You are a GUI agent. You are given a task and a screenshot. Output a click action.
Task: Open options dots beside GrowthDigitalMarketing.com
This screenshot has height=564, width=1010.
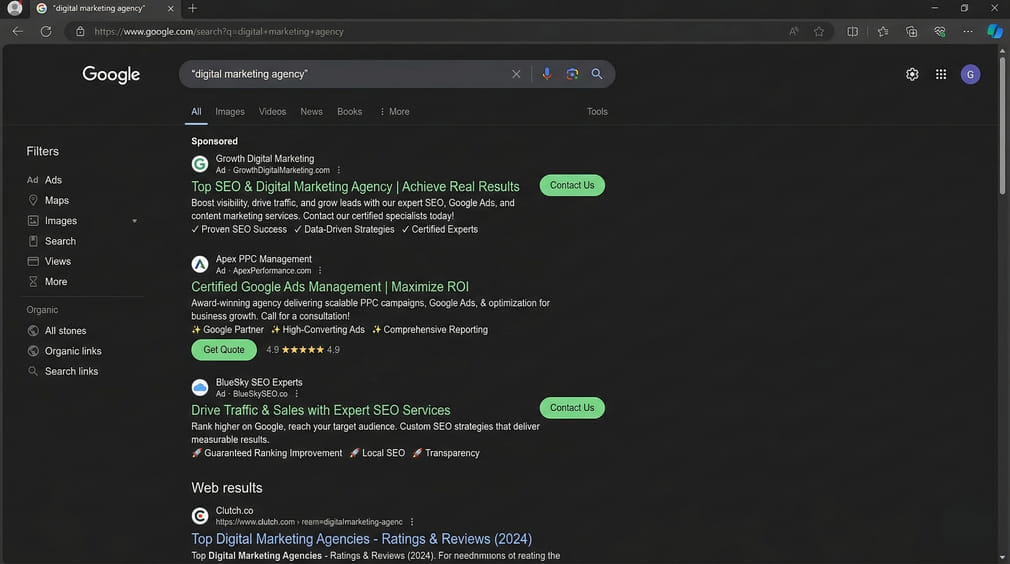click(x=338, y=170)
